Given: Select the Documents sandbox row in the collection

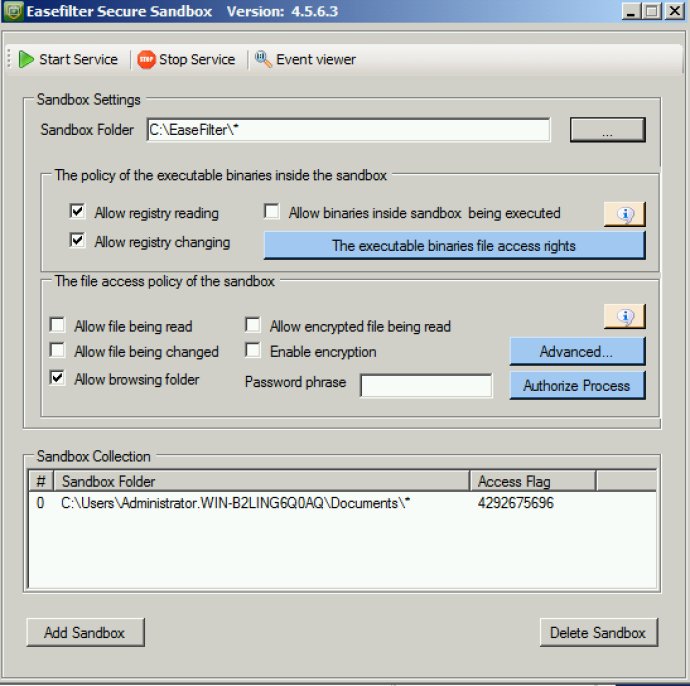Looking at the screenshot, I should coord(342,503).
